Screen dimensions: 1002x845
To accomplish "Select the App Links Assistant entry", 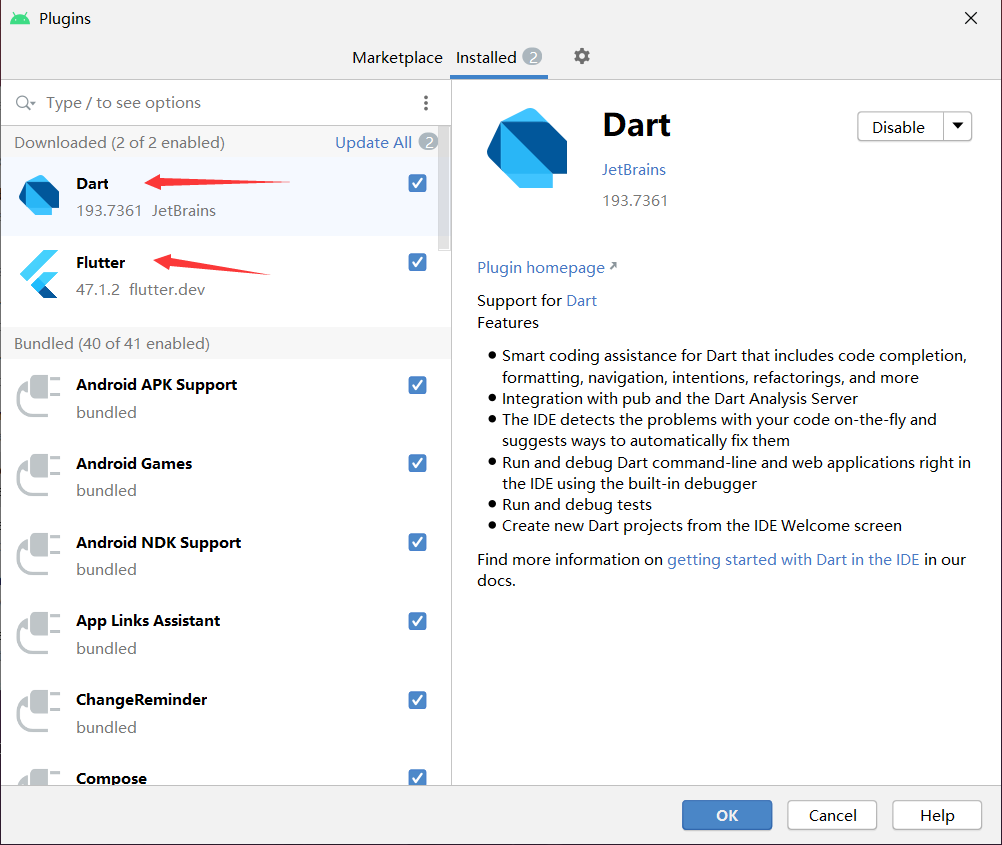I will pos(220,634).
